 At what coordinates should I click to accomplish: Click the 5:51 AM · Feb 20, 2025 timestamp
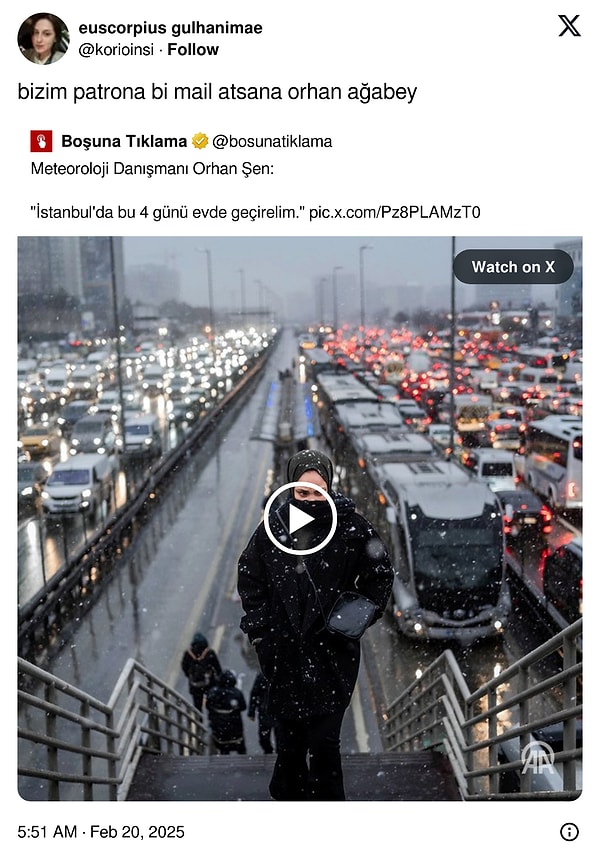click(x=101, y=832)
